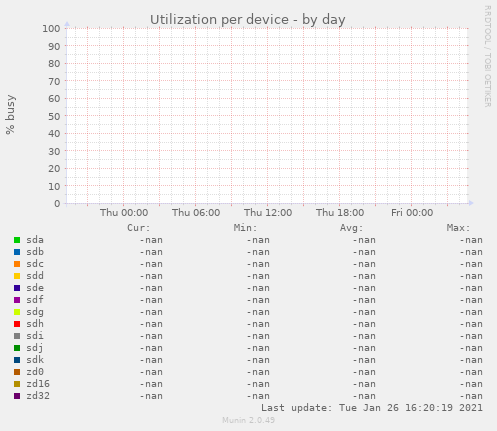Image resolution: width=497 pixels, height=431 pixels.
Task: Click the zd32 dark purple swatch
Action: 17,396
